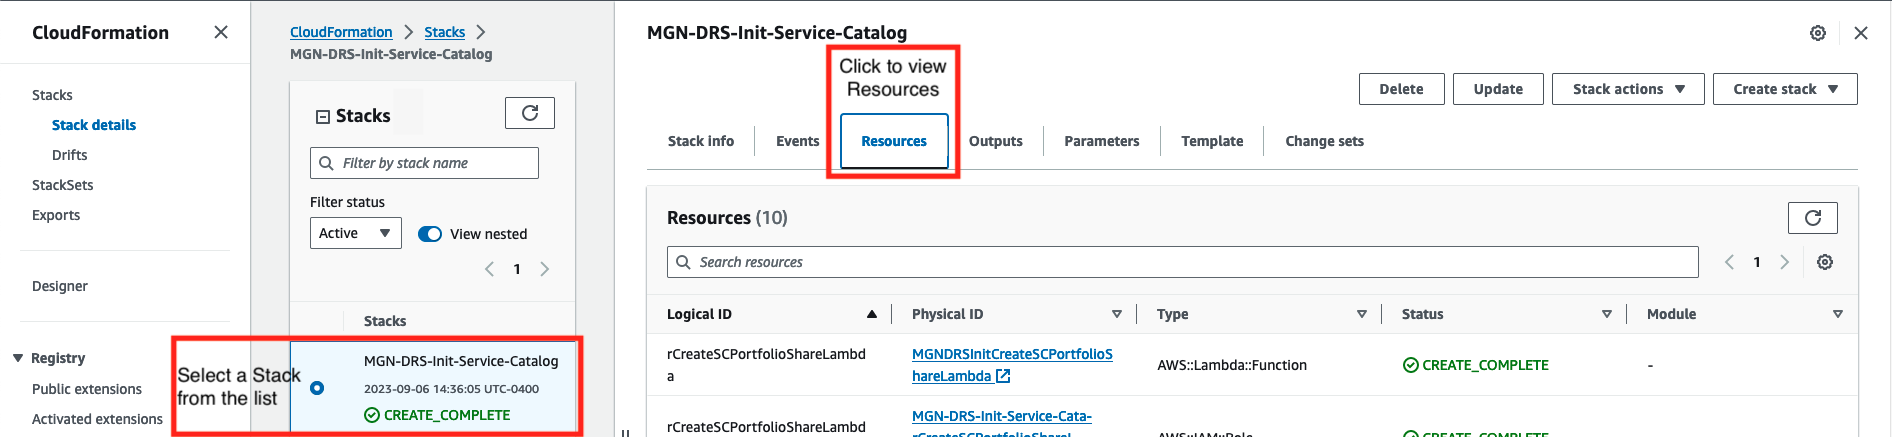The width and height of the screenshot is (1892, 437).
Task: Open external link icon beside hareLambda
Action: point(1003,376)
